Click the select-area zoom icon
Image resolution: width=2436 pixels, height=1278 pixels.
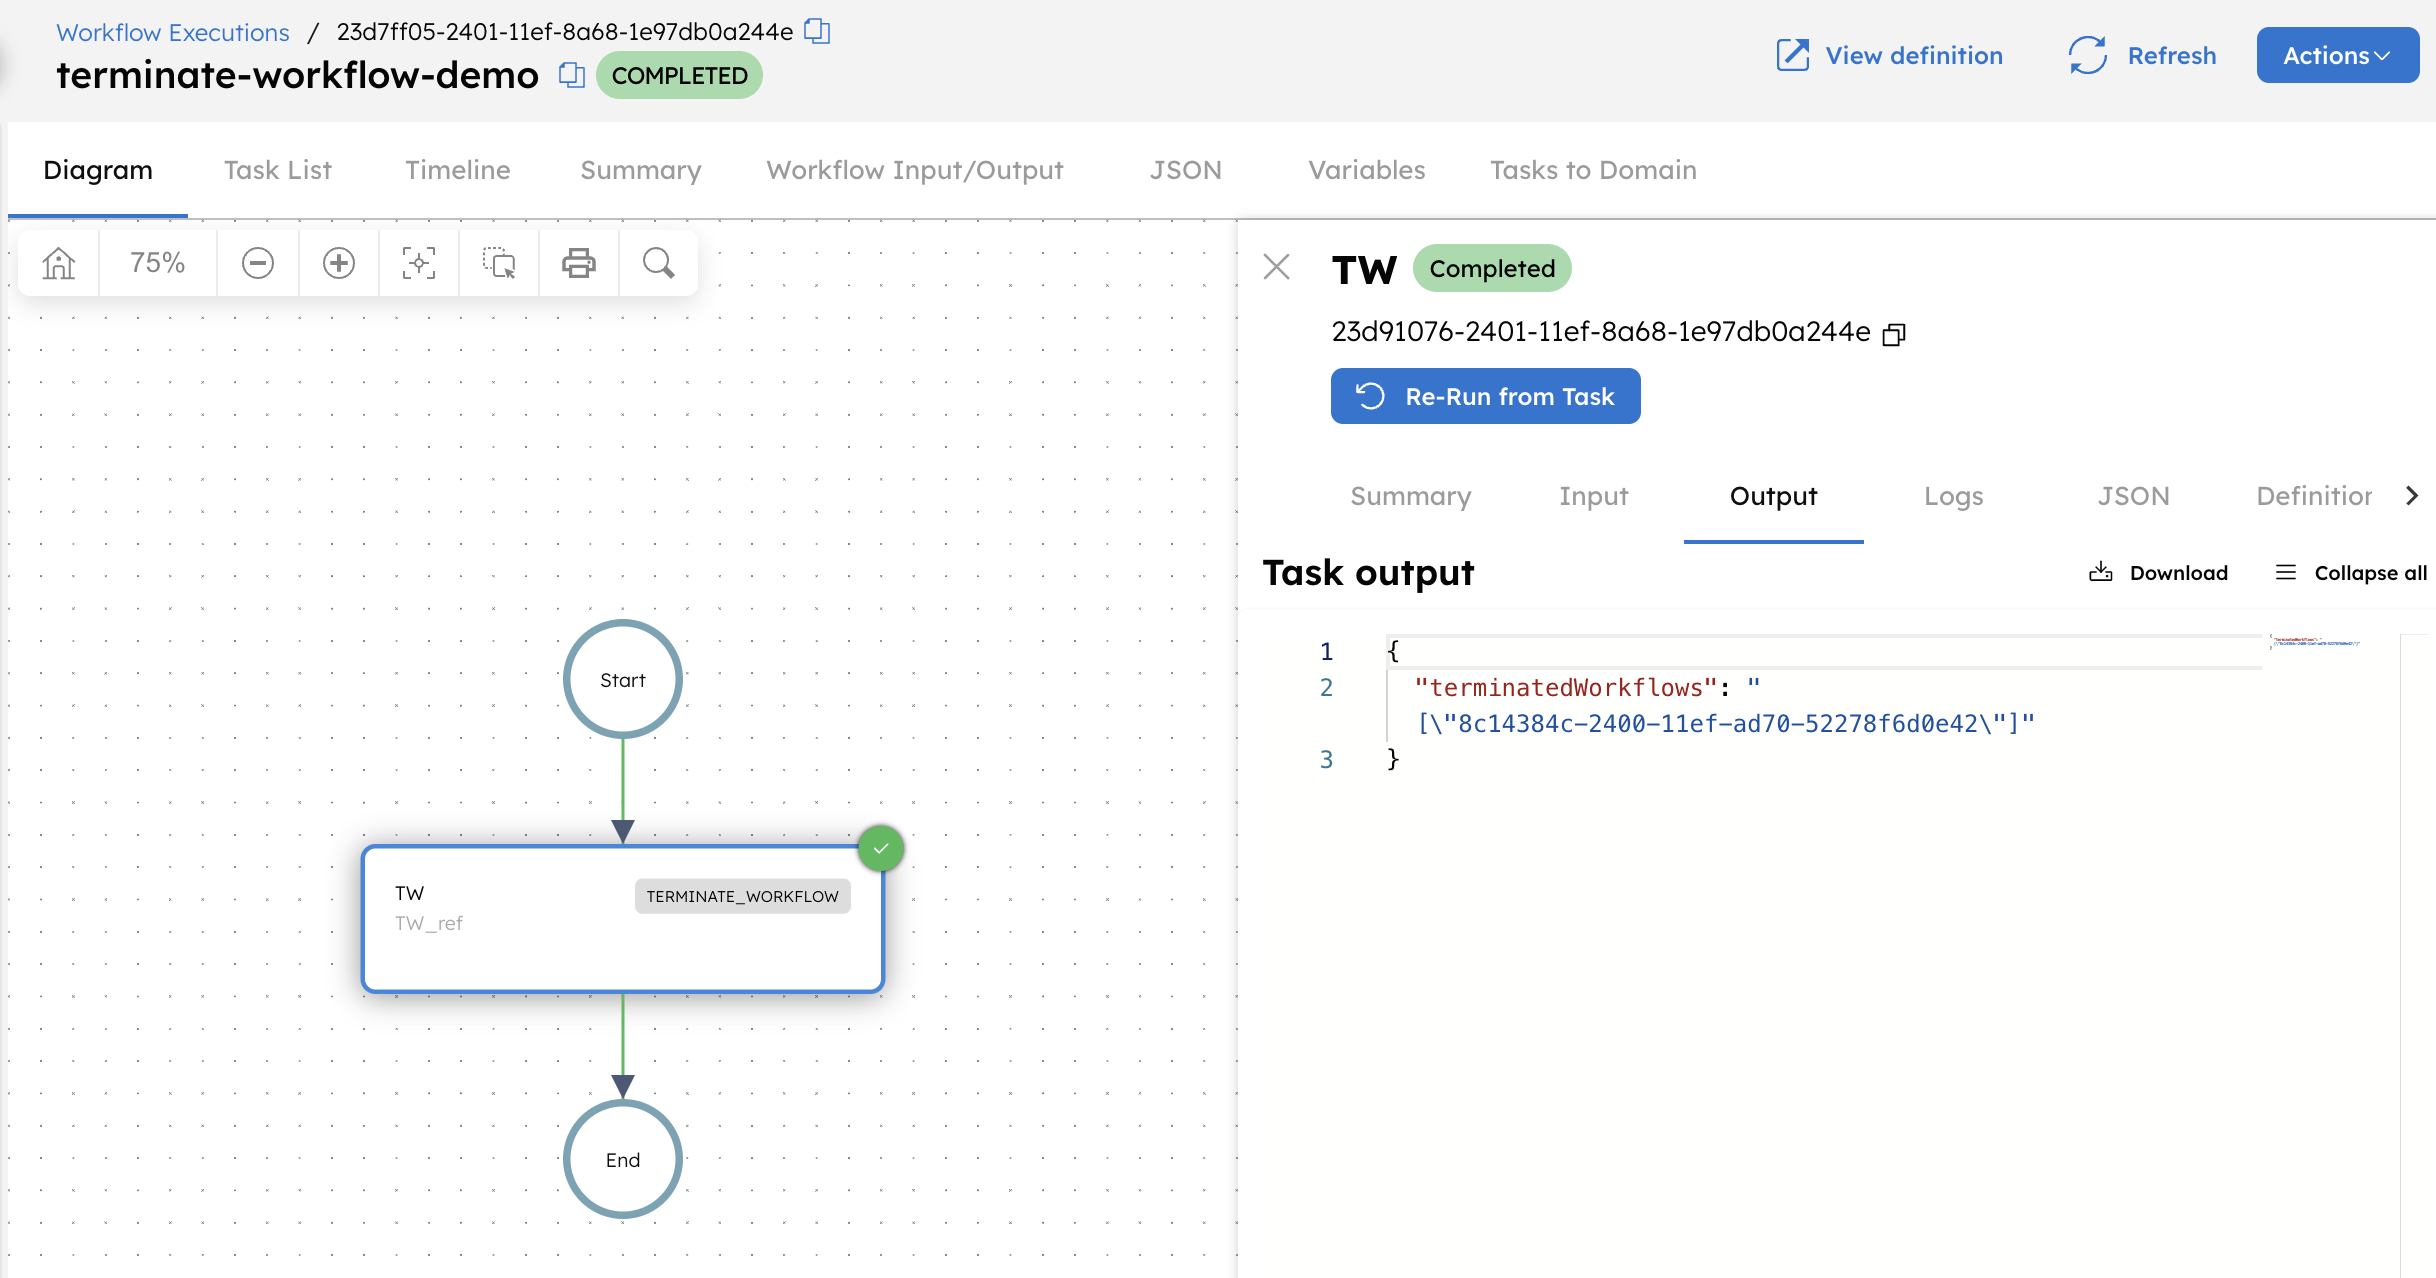tap(499, 263)
